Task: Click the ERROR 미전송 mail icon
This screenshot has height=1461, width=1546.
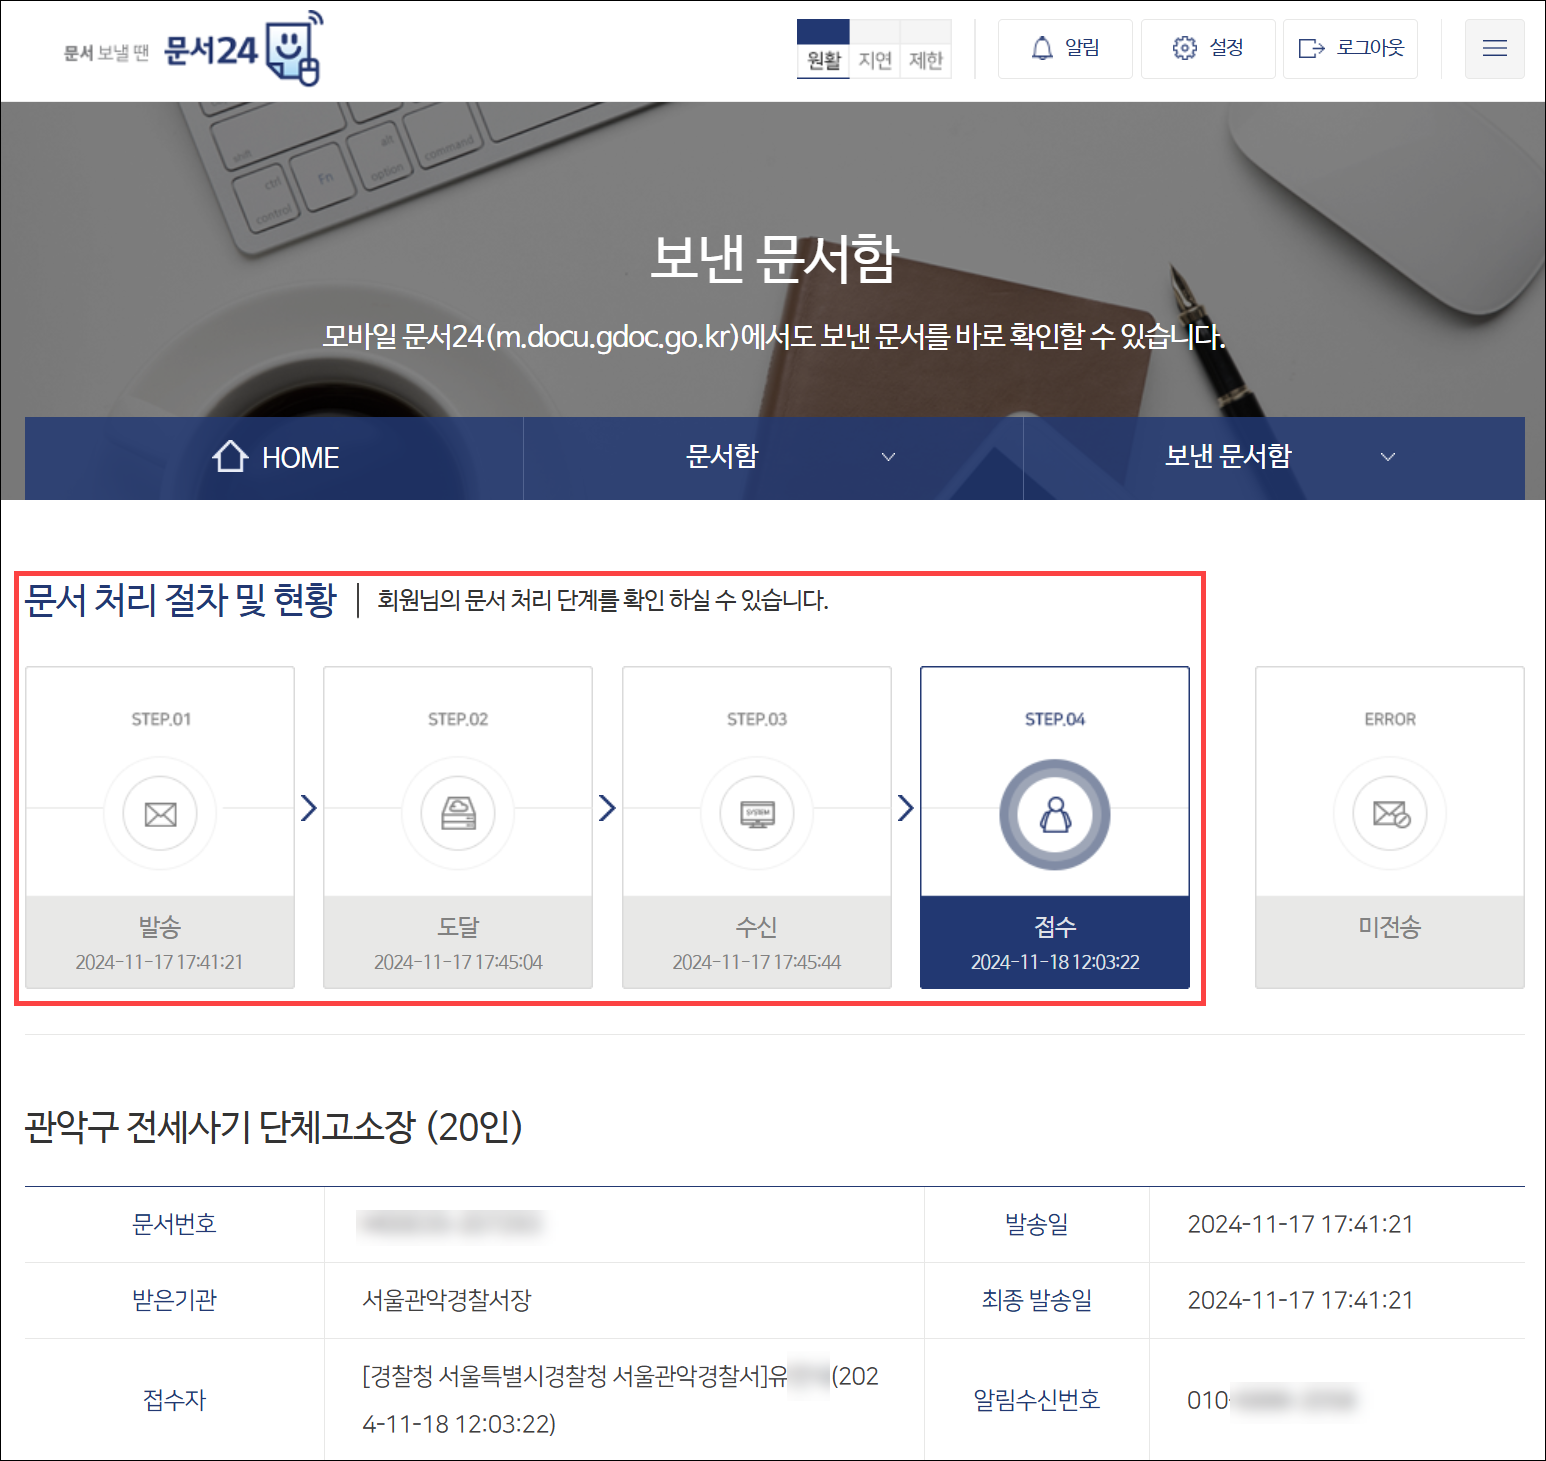Action: (1390, 814)
